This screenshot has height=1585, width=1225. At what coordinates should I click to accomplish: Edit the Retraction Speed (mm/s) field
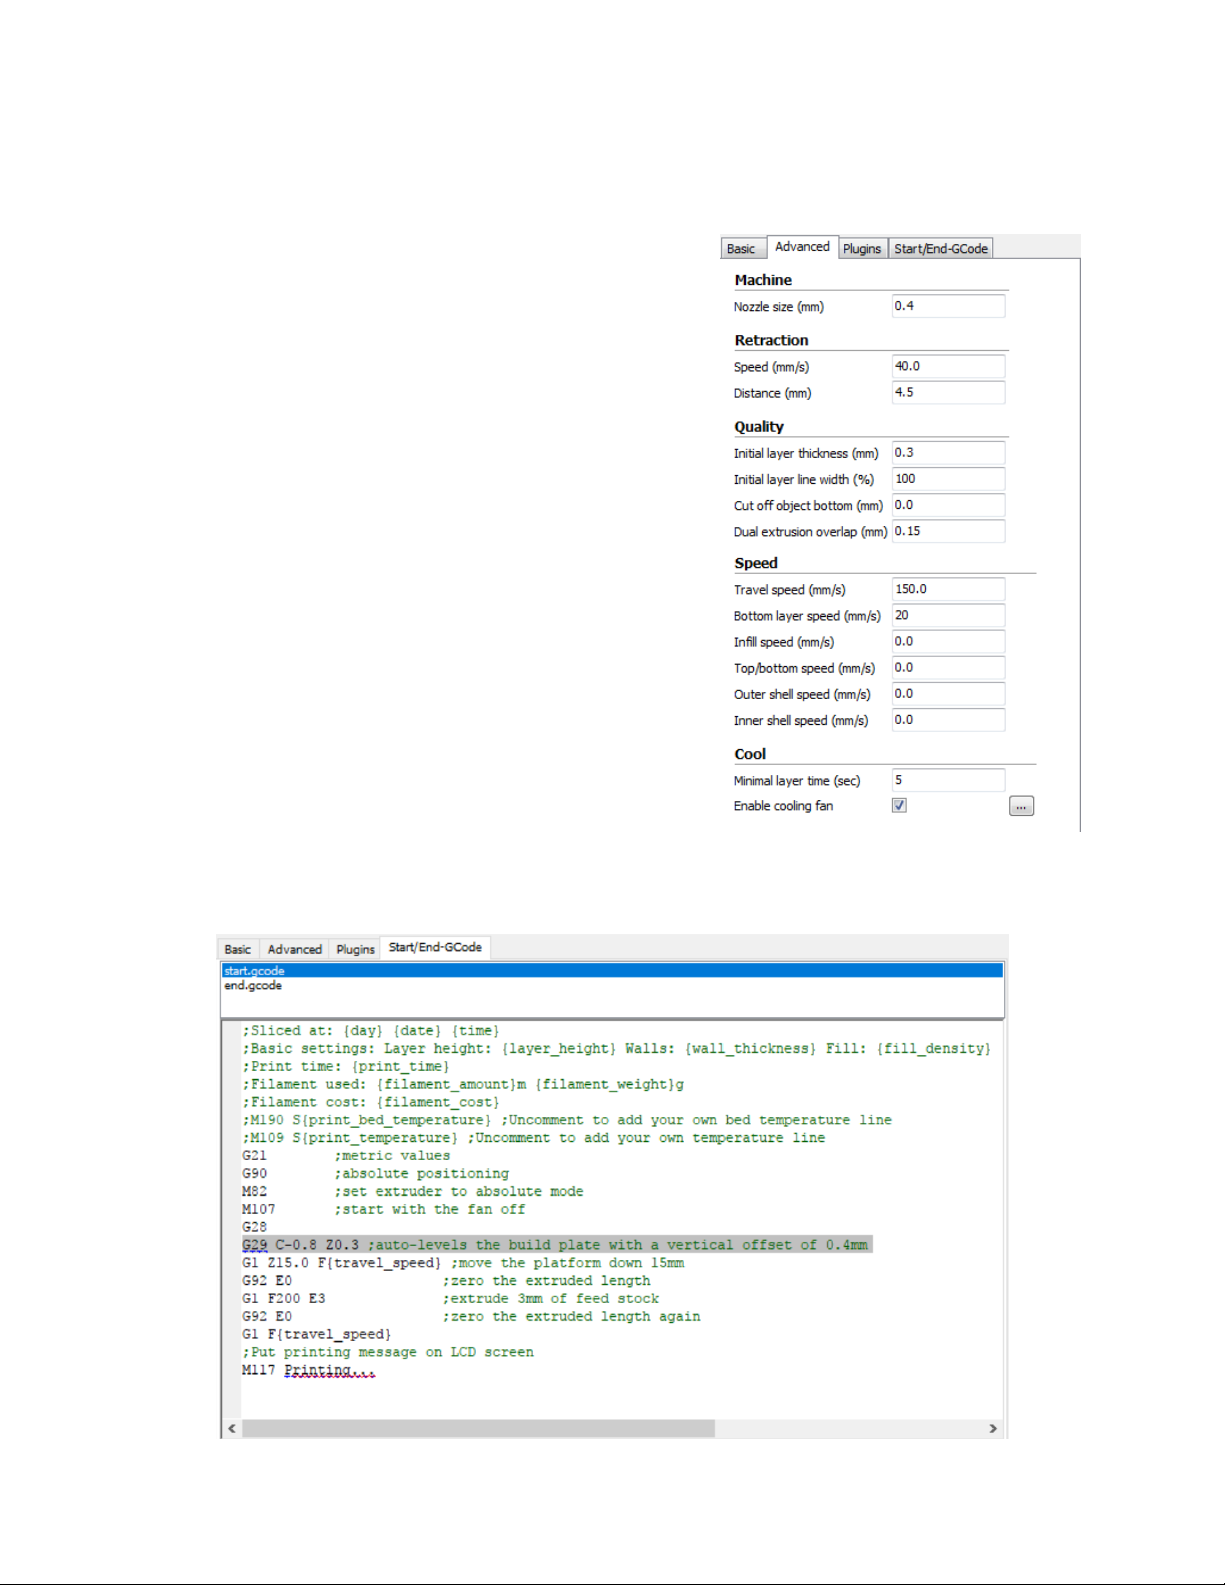pos(948,366)
